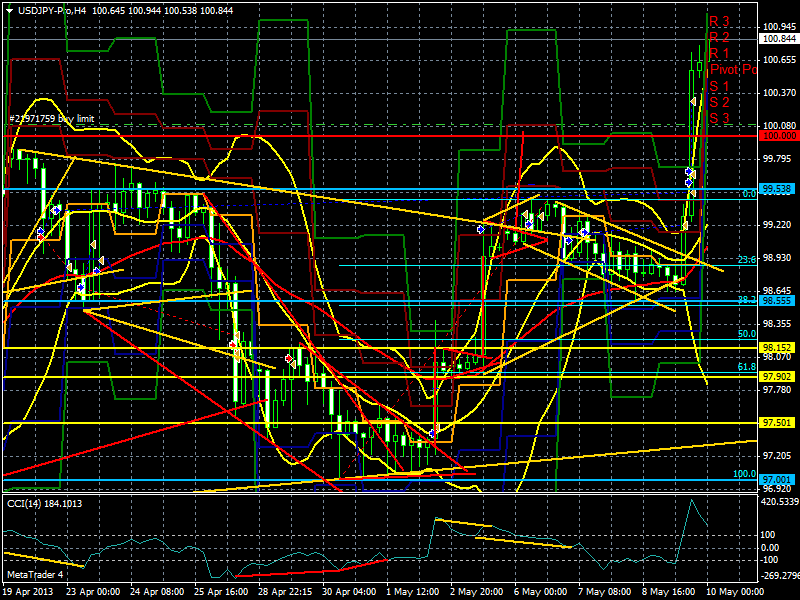Click the Fibonacci 61.8 level label
The width and height of the screenshot is (800, 600).
pyautogui.click(x=747, y=367)
